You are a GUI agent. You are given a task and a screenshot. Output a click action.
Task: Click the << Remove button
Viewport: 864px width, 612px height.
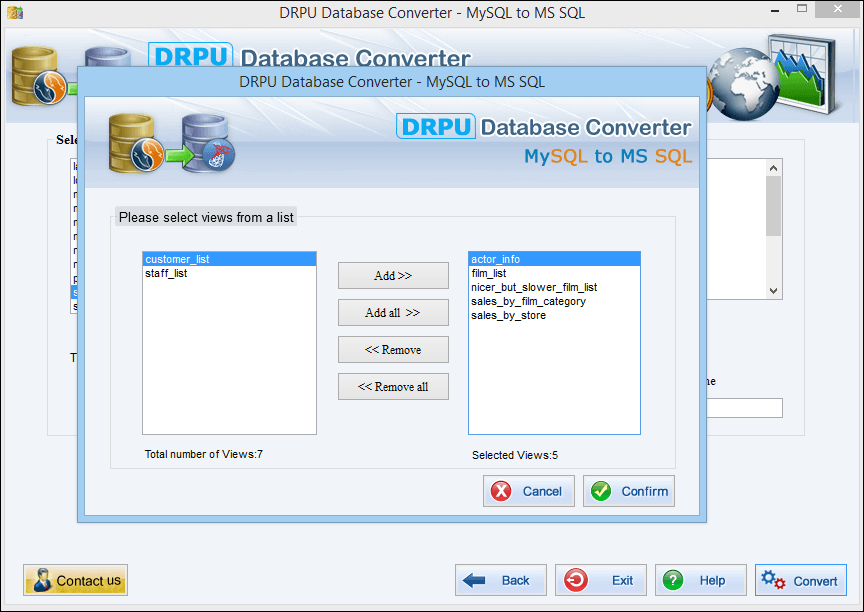tap(393, 350)
